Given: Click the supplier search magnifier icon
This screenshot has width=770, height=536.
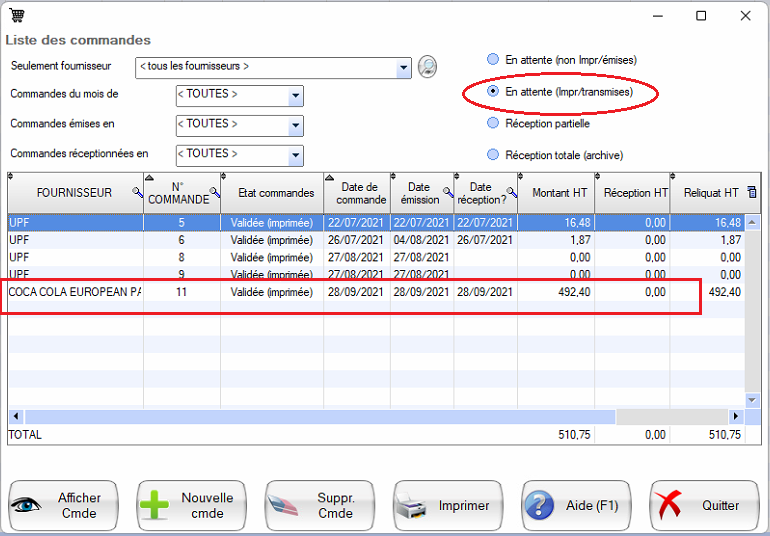Looking at the screenshot, I should pos(427,67).
